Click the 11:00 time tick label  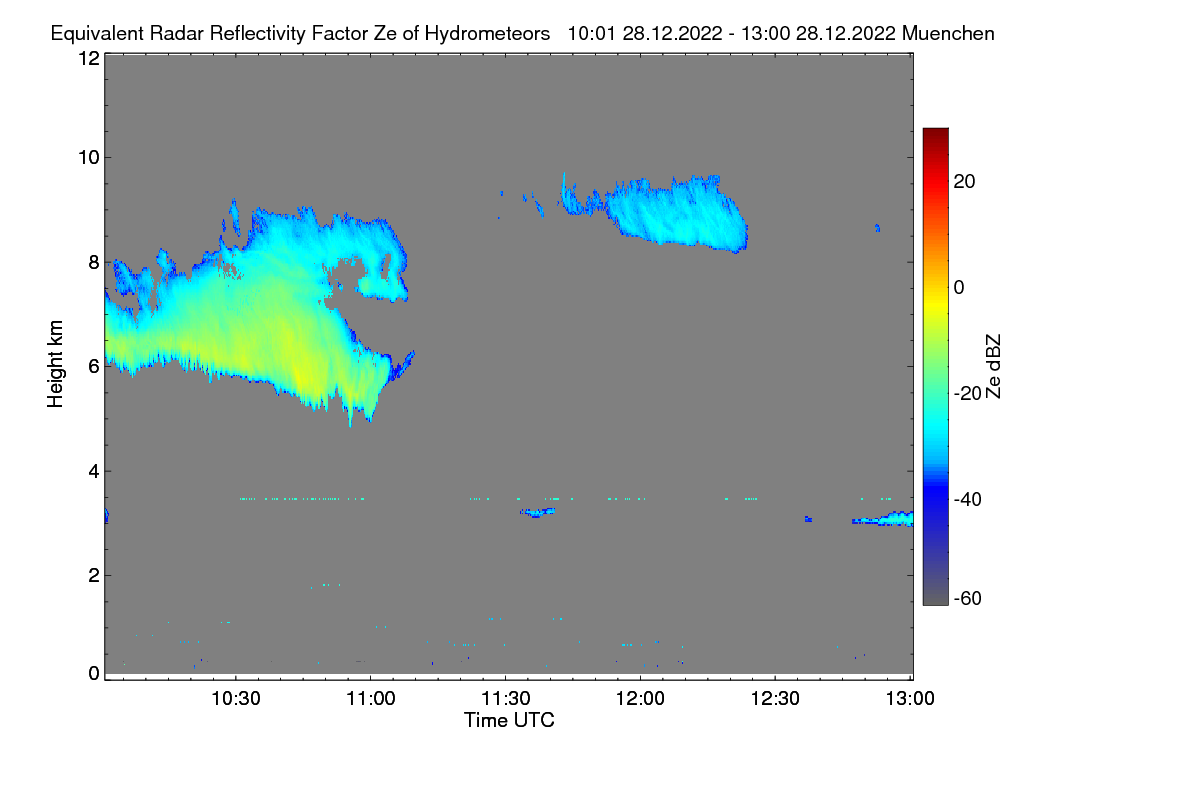(370, 699)
